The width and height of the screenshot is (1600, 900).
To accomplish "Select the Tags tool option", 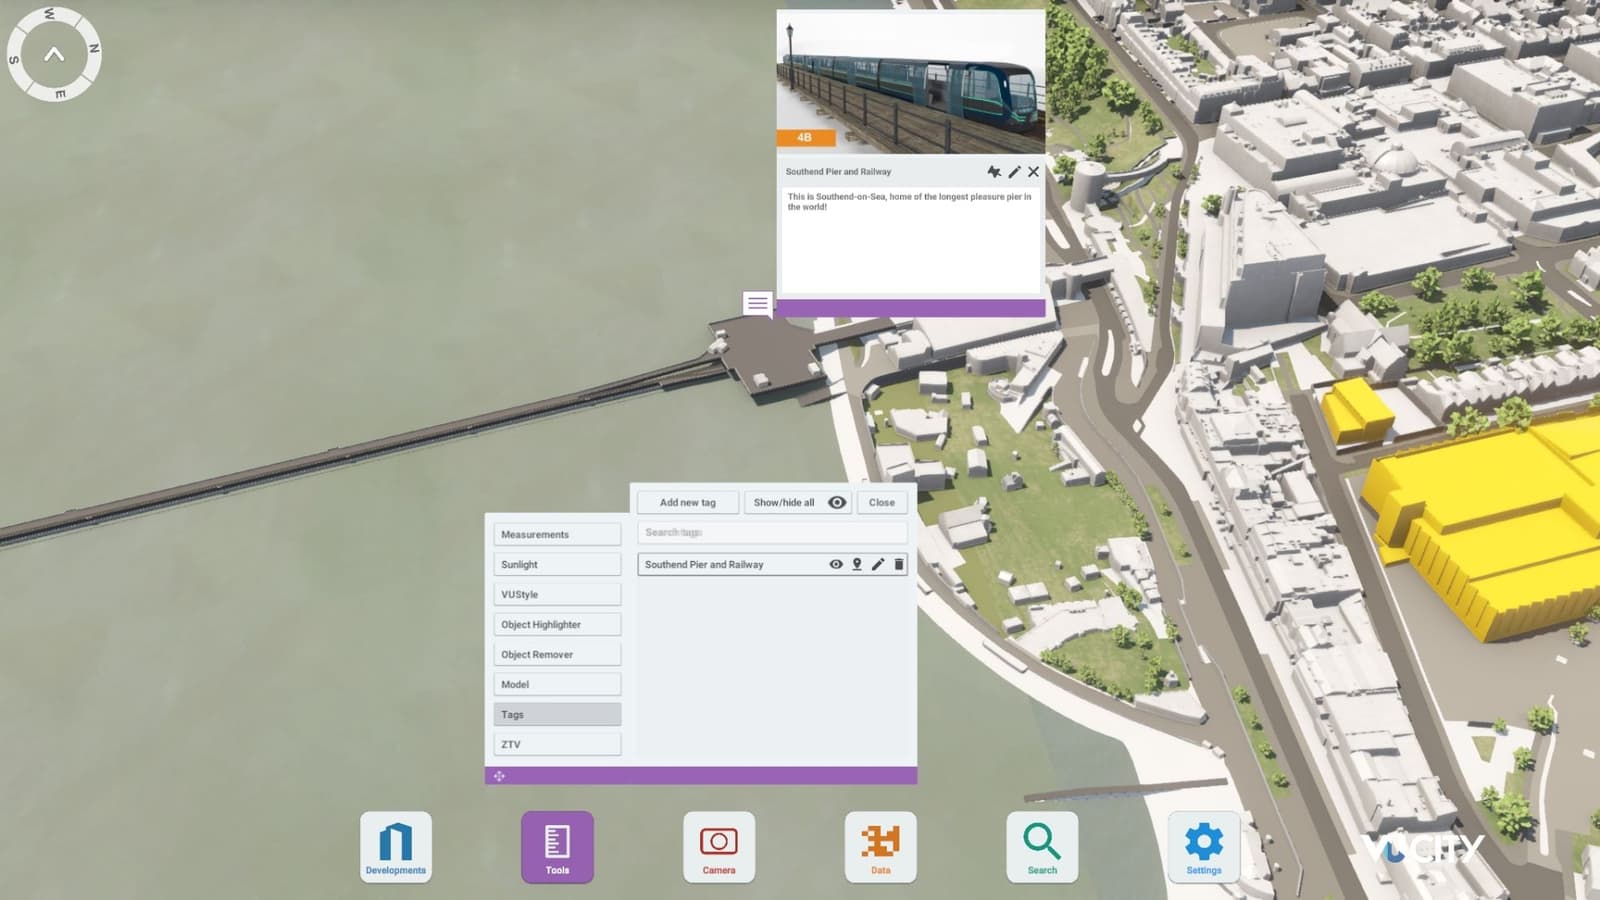I will pos(557,714).
